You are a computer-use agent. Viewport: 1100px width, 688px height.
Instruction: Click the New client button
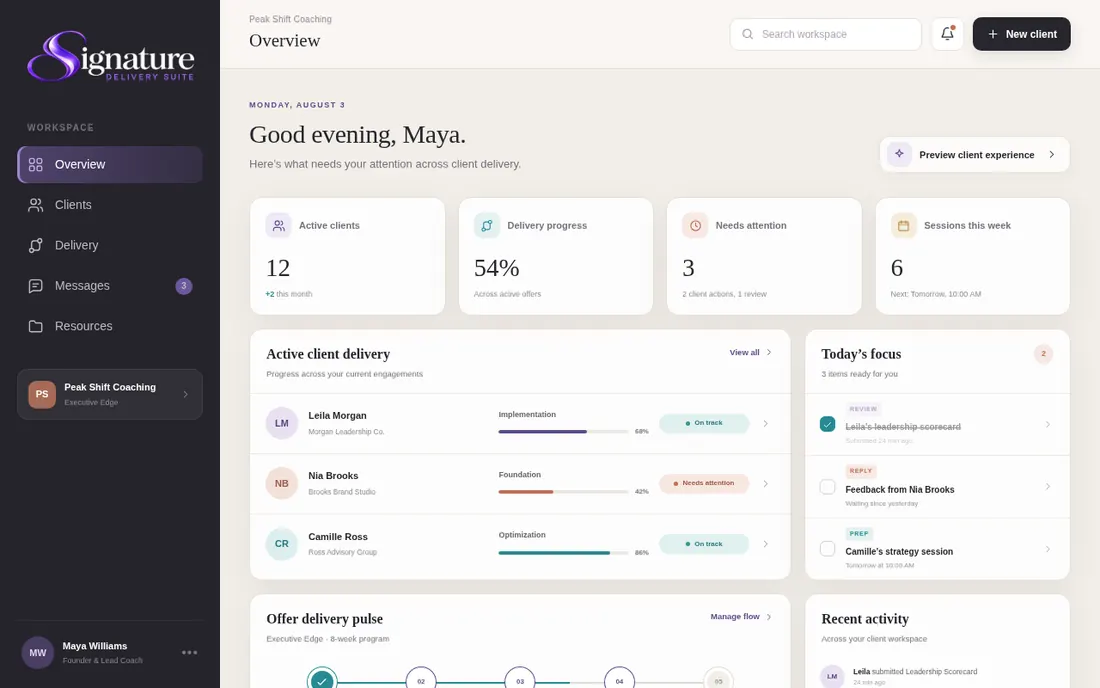[1021, 34]
